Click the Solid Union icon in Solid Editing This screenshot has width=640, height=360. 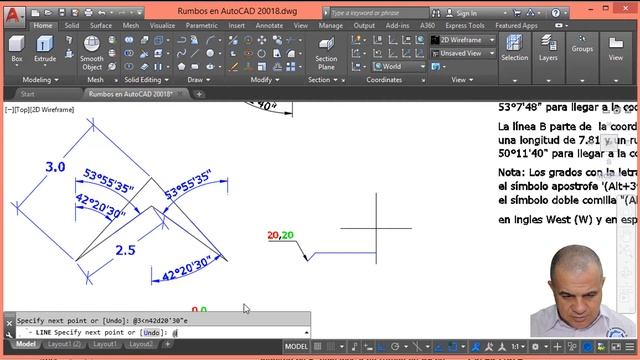click(x=129, y=40)
